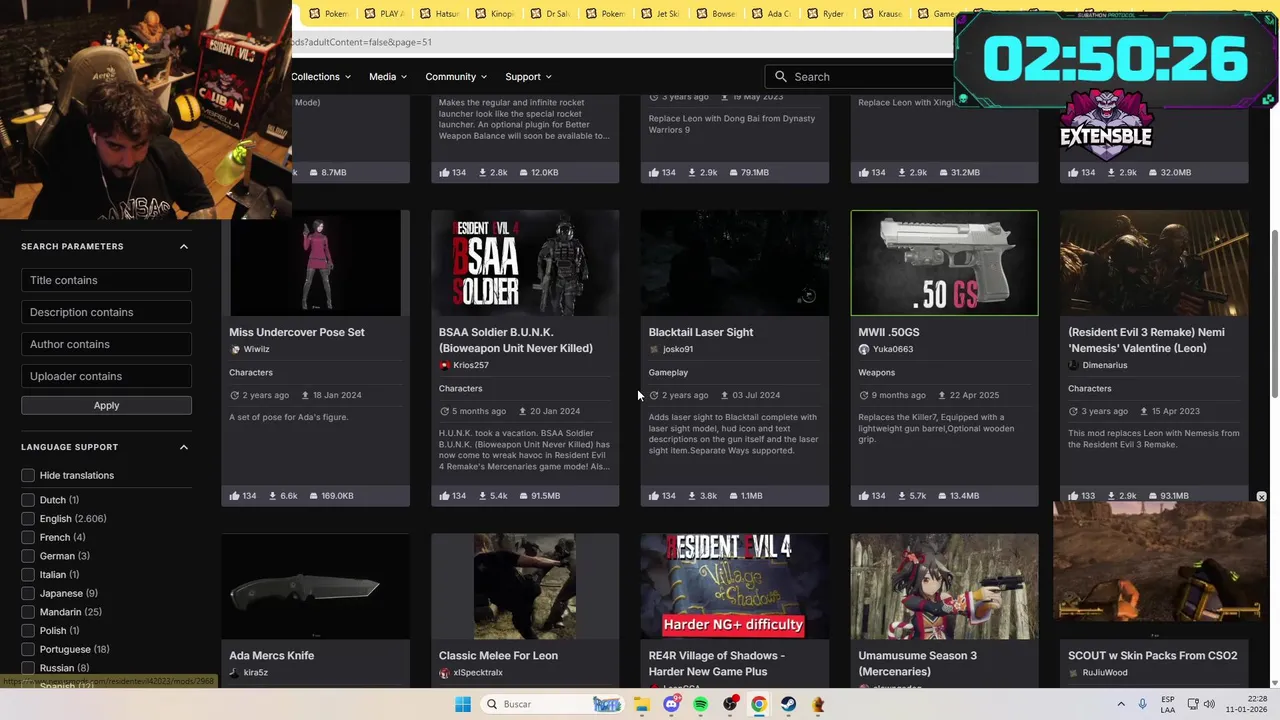
Task: Click the upload date icon on Blacktail Laser Sight
Action: point(725,395)
